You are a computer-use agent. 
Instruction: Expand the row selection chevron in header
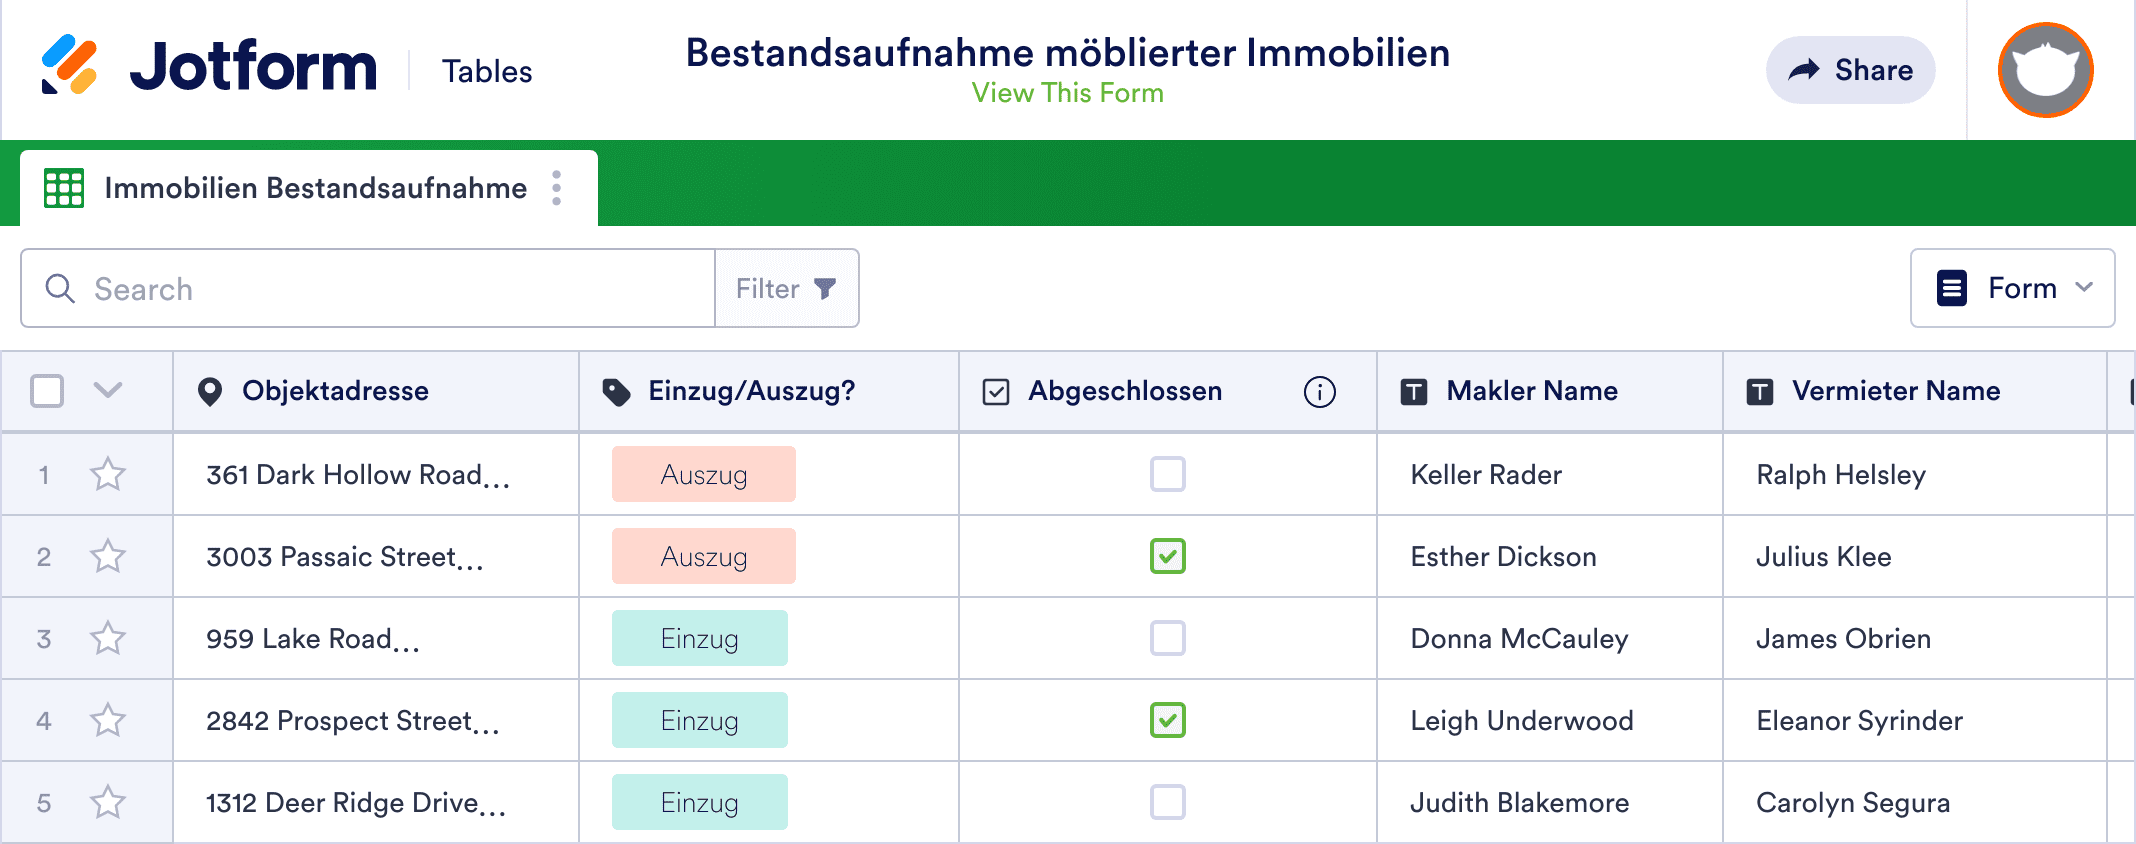tap(108, 390)
